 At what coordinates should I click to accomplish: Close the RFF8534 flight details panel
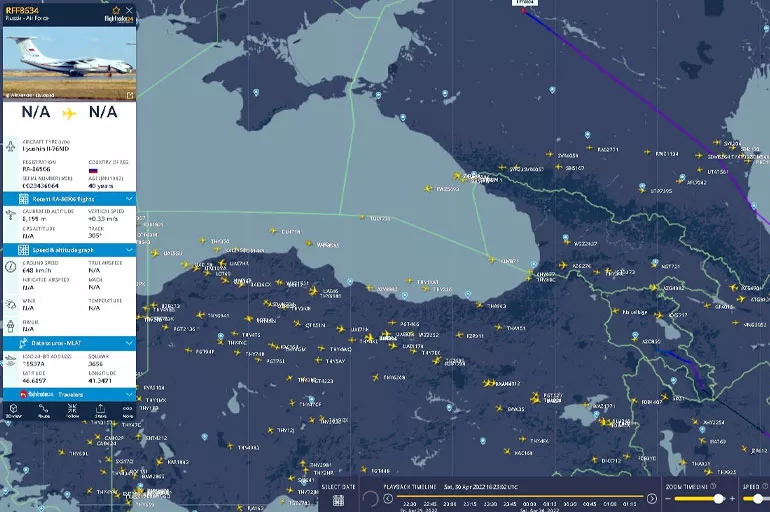[x=129, y=10]
